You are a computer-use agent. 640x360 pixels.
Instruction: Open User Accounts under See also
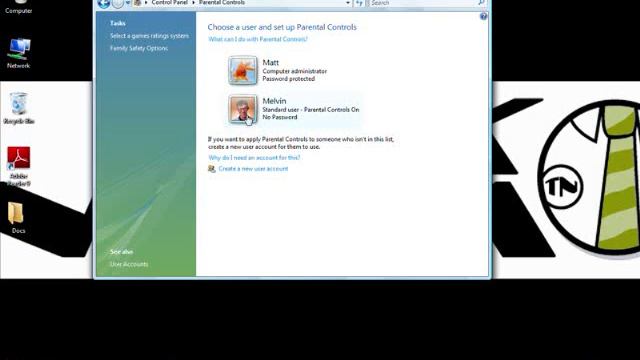click(129, 264)
